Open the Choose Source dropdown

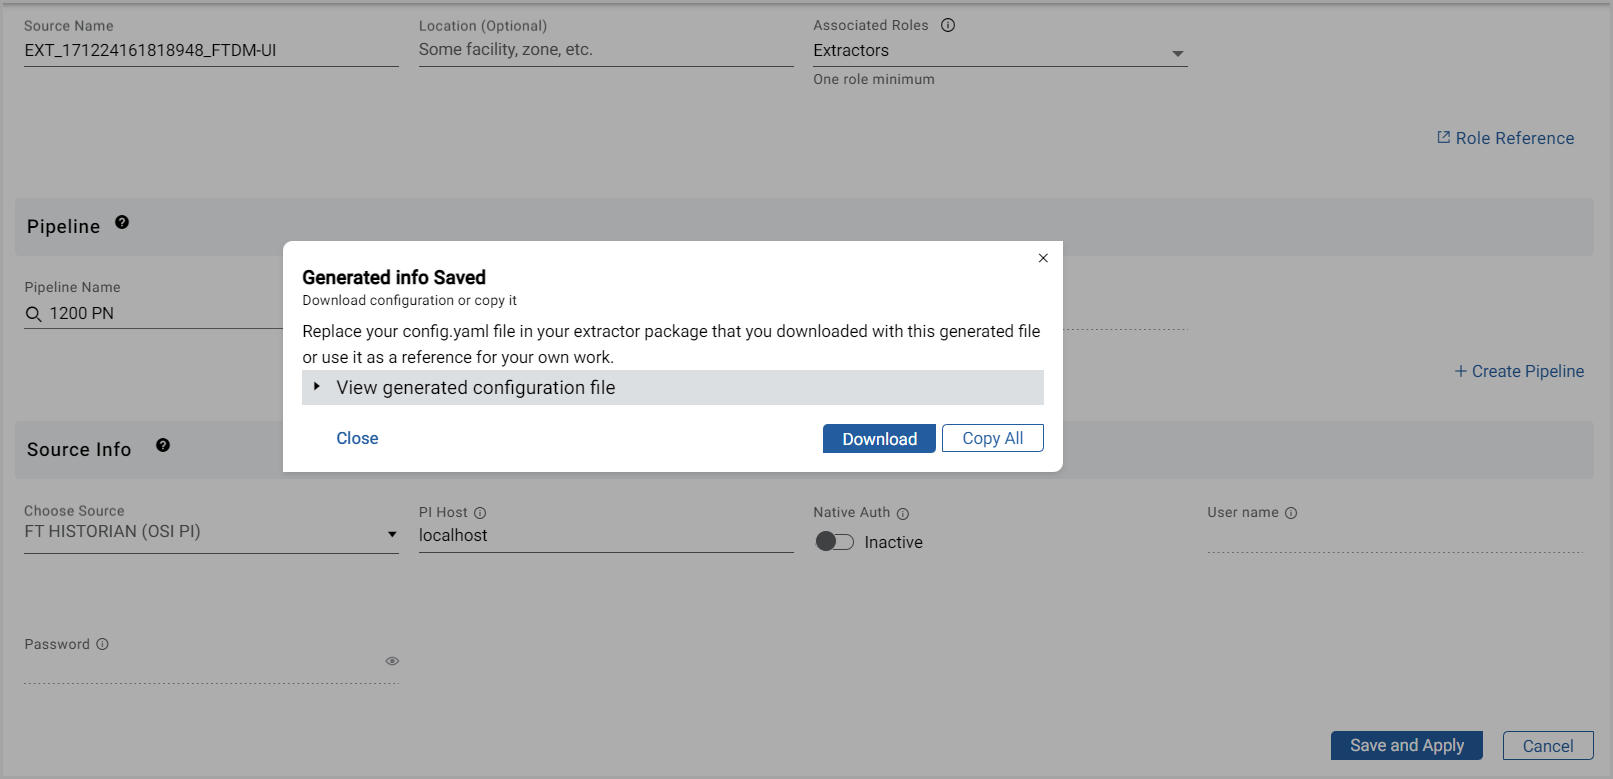392,534
